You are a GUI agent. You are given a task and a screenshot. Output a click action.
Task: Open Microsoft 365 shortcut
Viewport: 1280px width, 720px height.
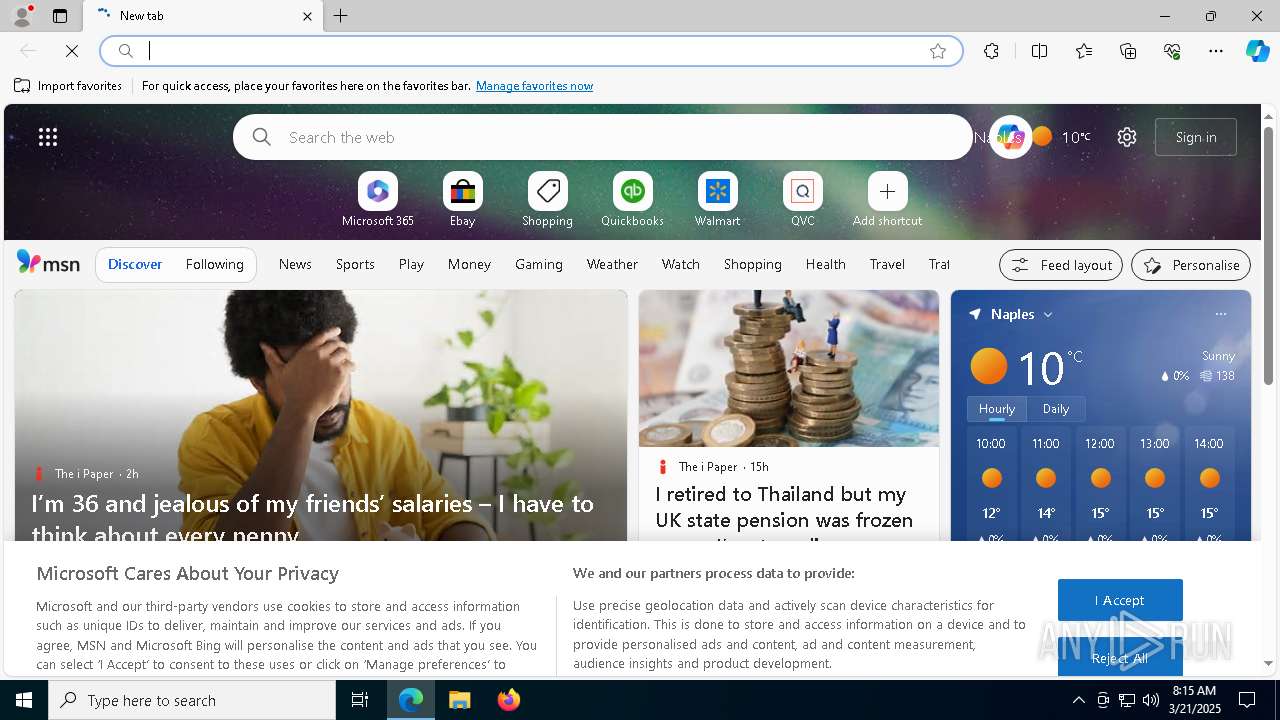[378, 200]
